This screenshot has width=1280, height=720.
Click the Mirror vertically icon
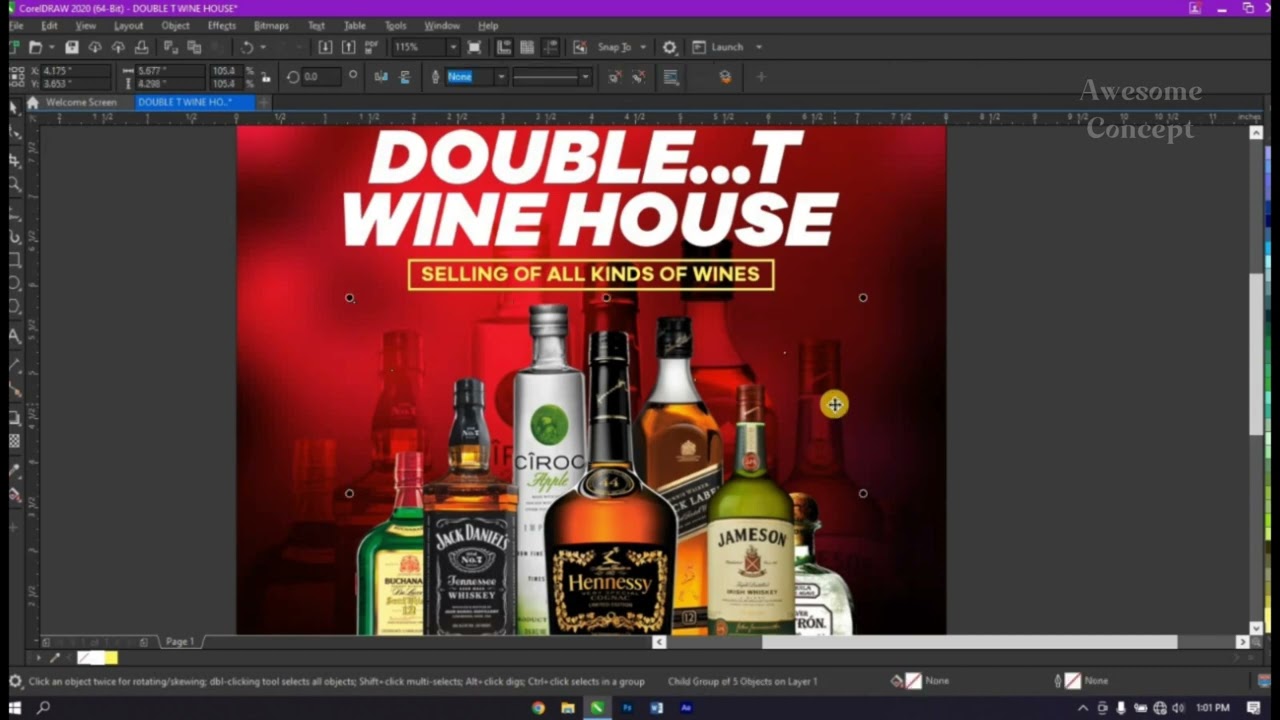click(405, 77)
